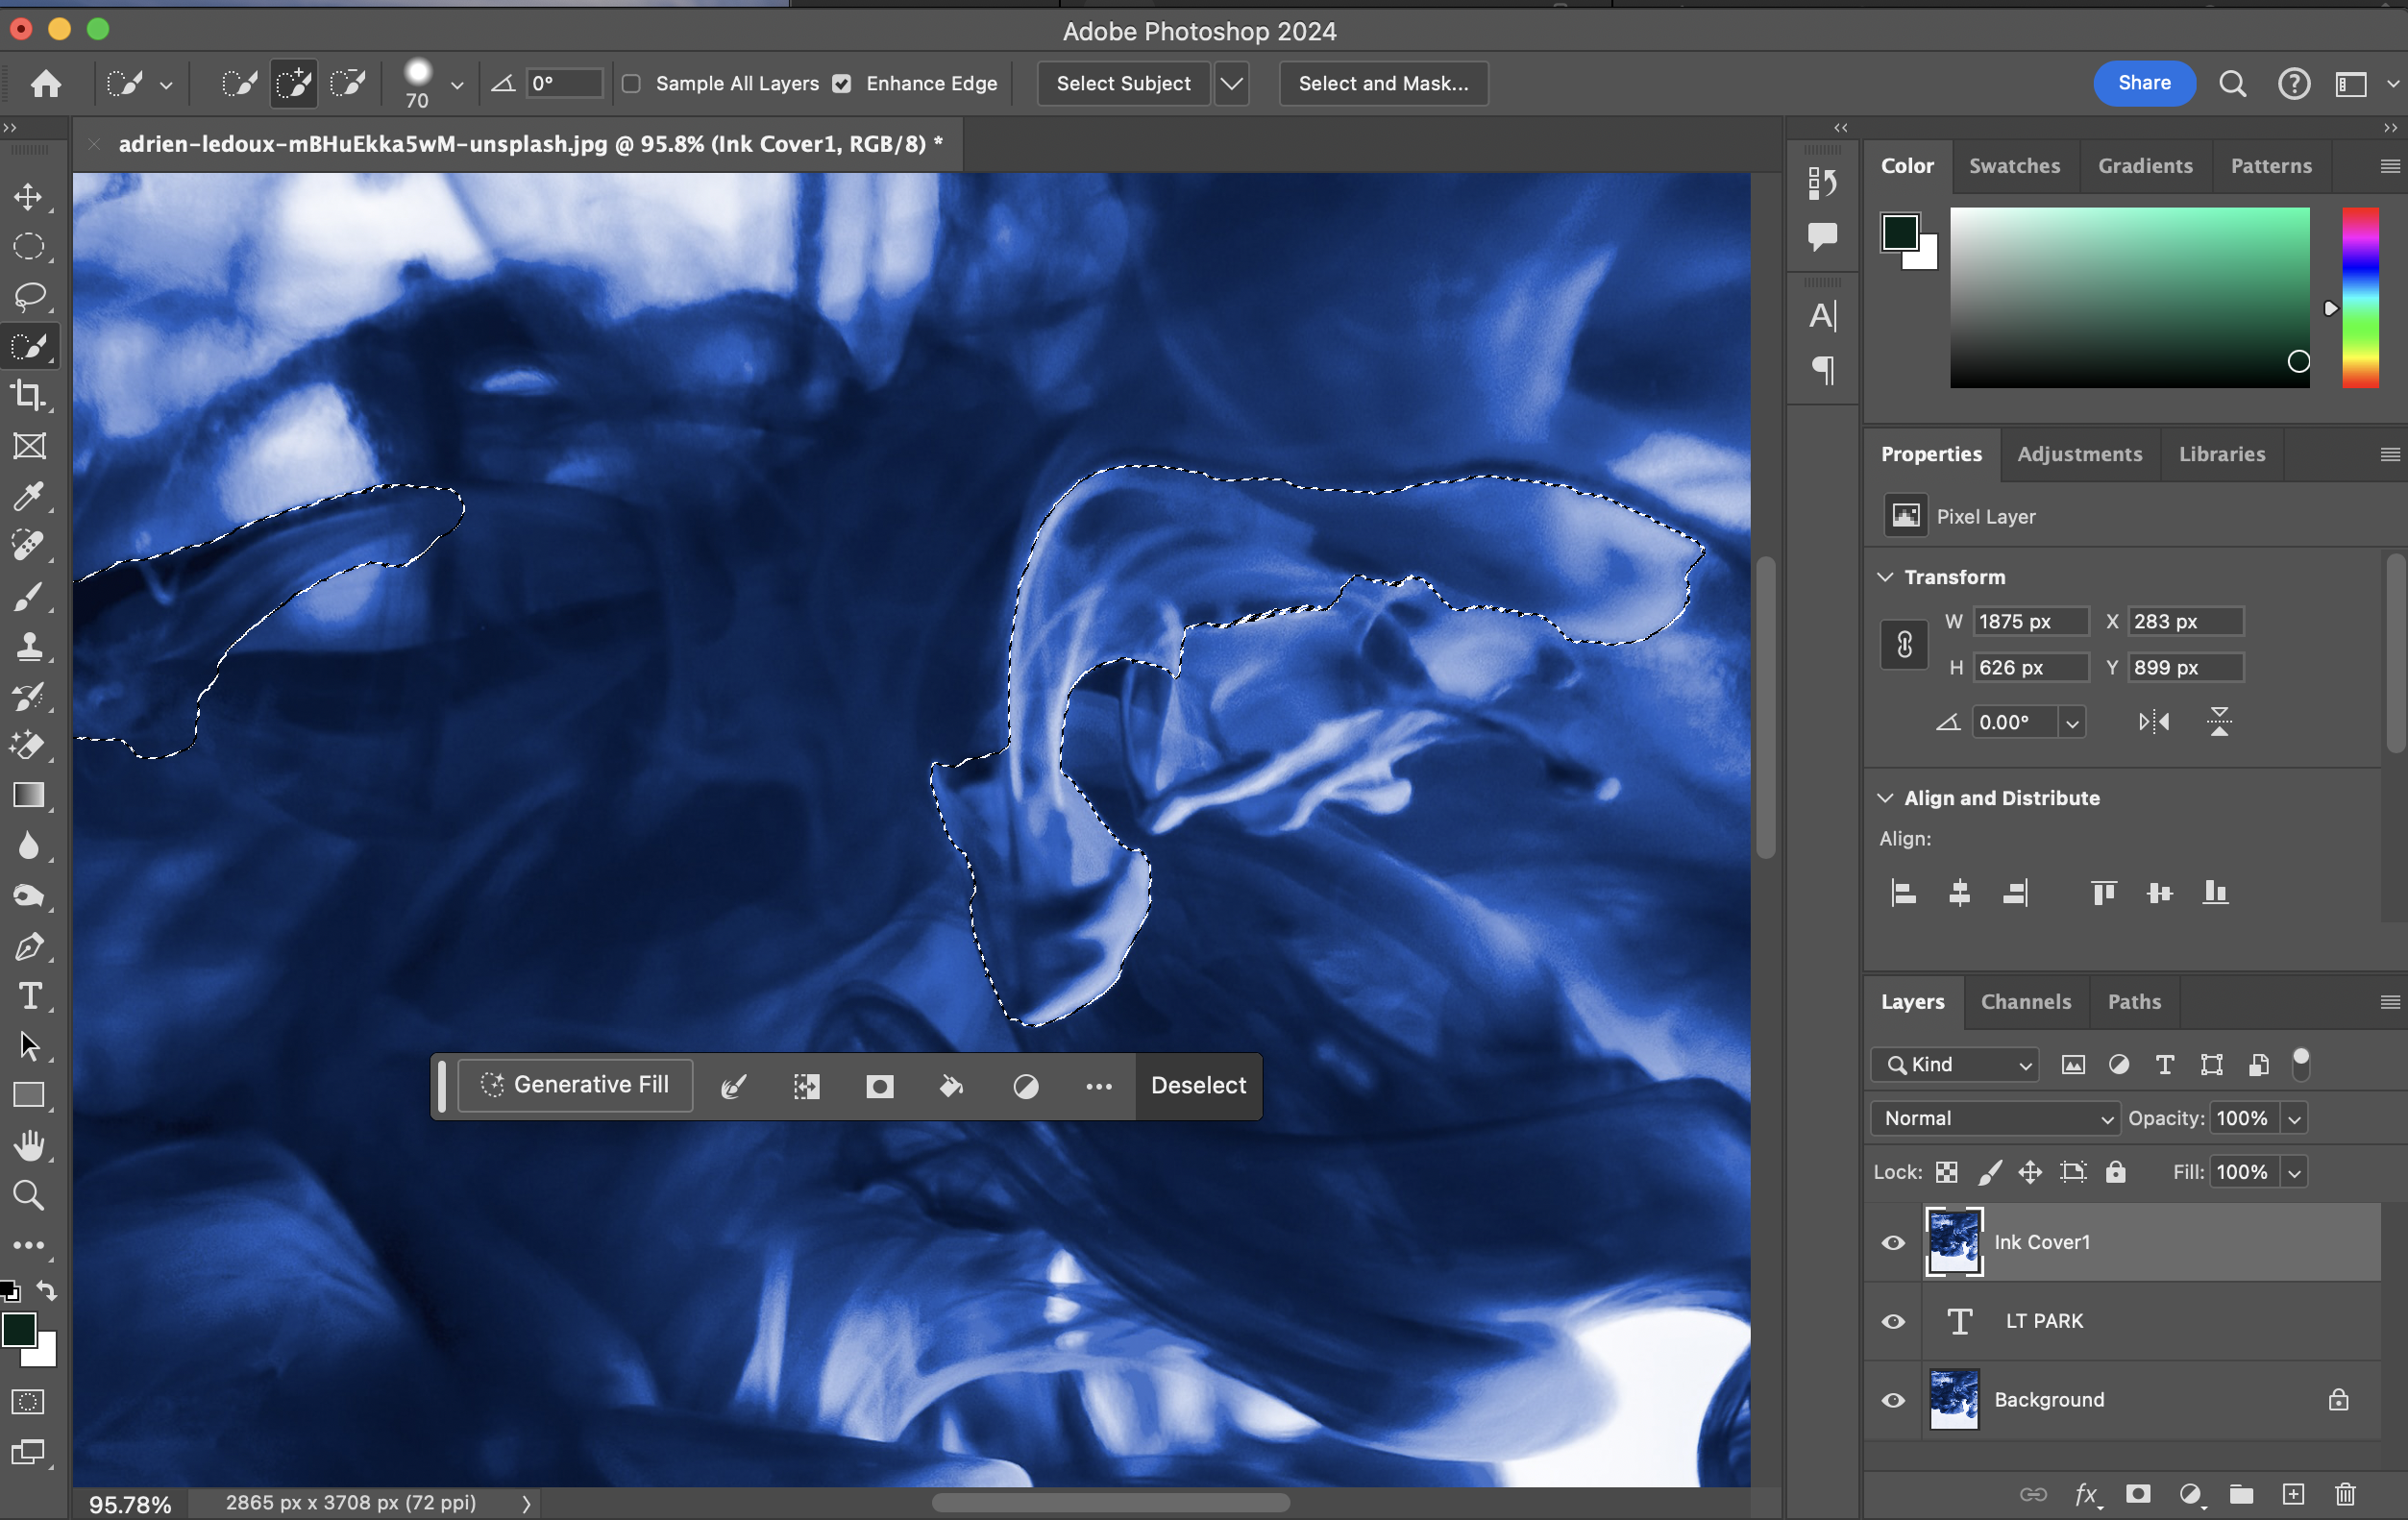
Task: Disable the Enhance Edge checkbox
Action: [842, 84]
